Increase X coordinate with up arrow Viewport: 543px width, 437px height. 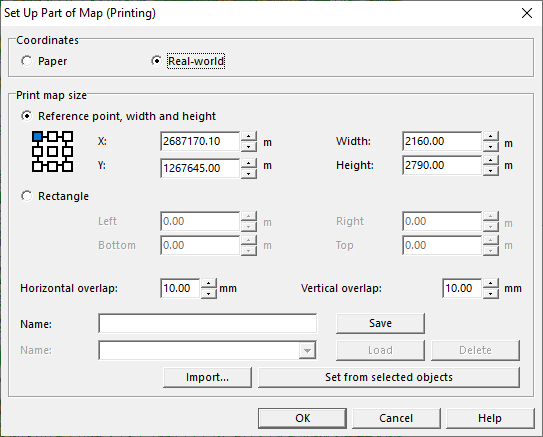(249, 136)
